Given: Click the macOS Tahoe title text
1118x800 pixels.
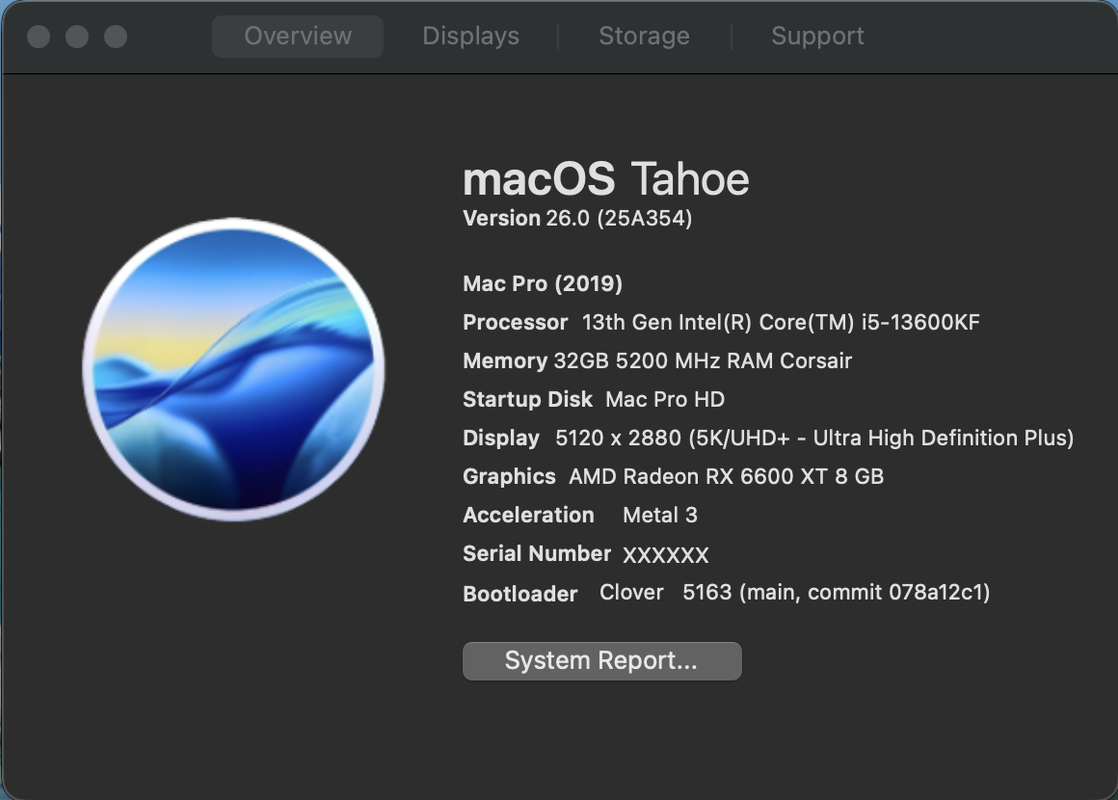Looking at the screenshot, I should (x=606, y=178).
